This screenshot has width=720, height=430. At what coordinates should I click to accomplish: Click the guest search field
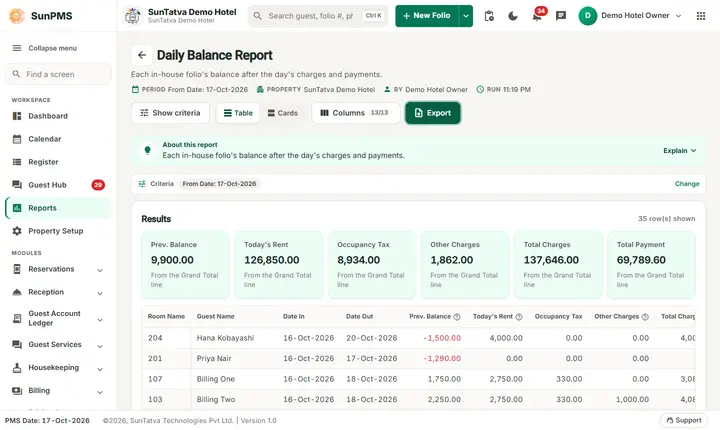point(318,16)
